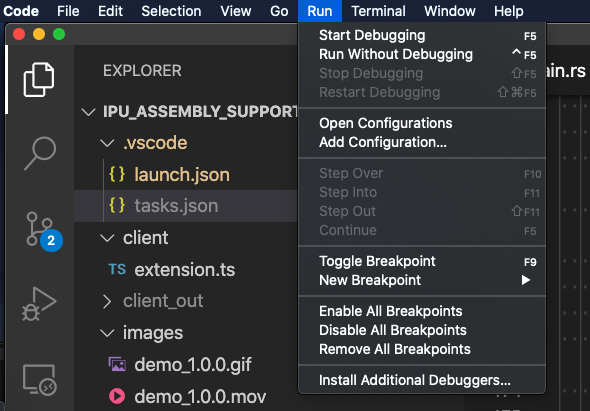Image resolution: width=590 pixels, height=411 pixels.
Task: Collapse the .vscode folder
Action: [108, 143]
